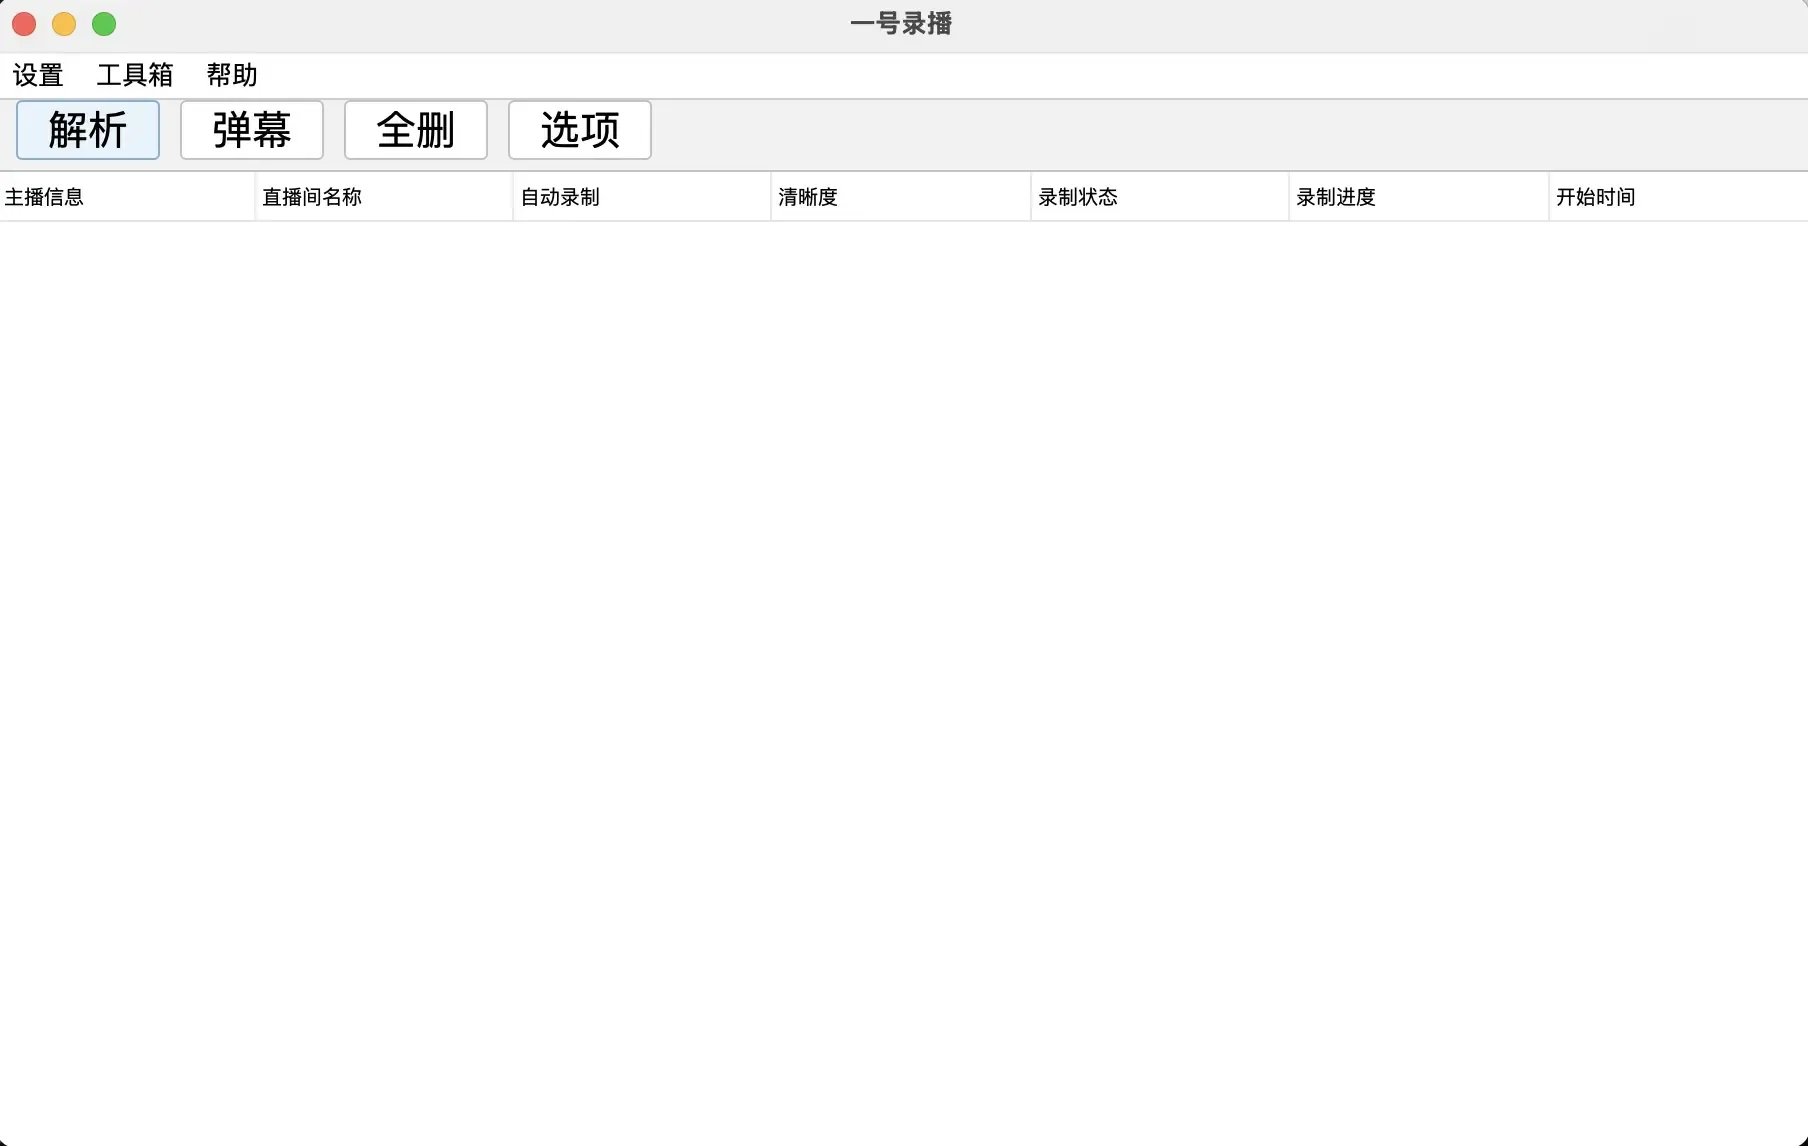
Task: Click the 弹幕 toolbar button
Action: [x=251, y=130]
